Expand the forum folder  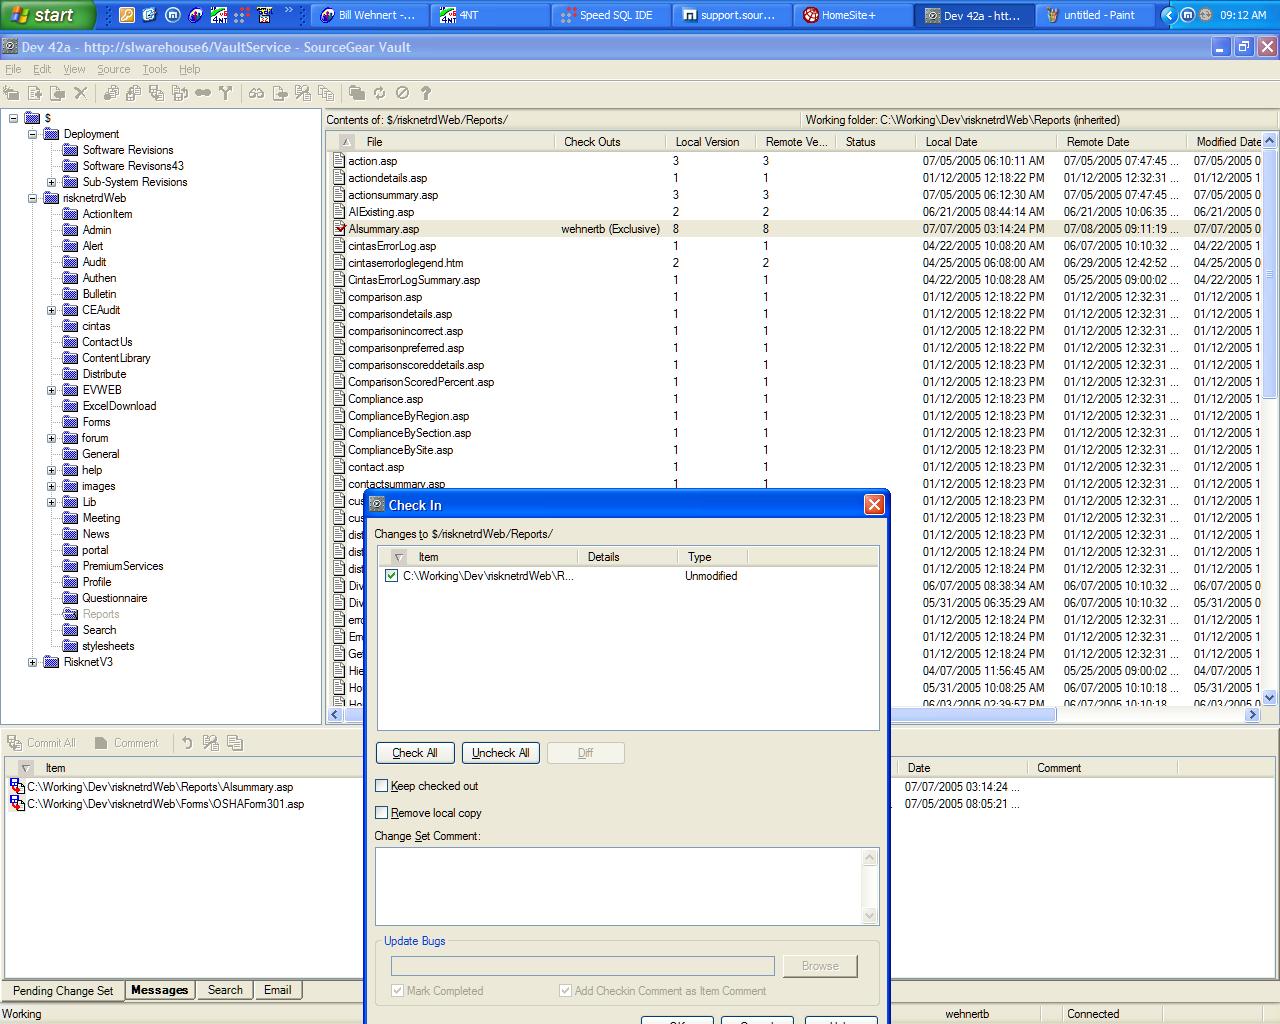[52, 438]
